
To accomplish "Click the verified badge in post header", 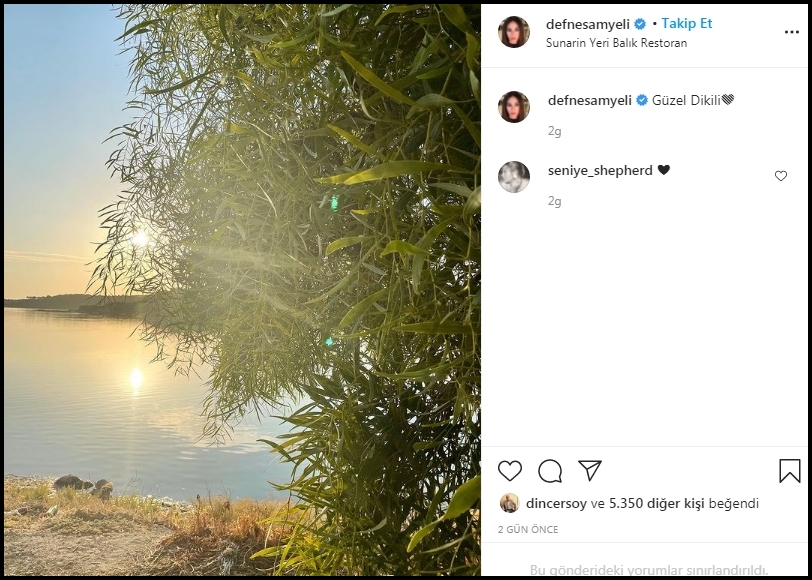I will (x=640, y=24).
